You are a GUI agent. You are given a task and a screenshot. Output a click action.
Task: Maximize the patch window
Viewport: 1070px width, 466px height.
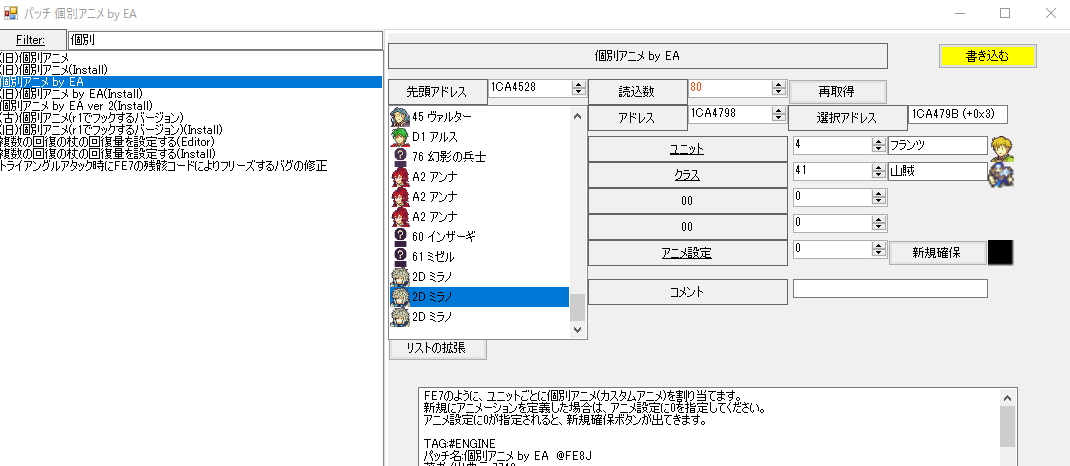point(1004,13)
